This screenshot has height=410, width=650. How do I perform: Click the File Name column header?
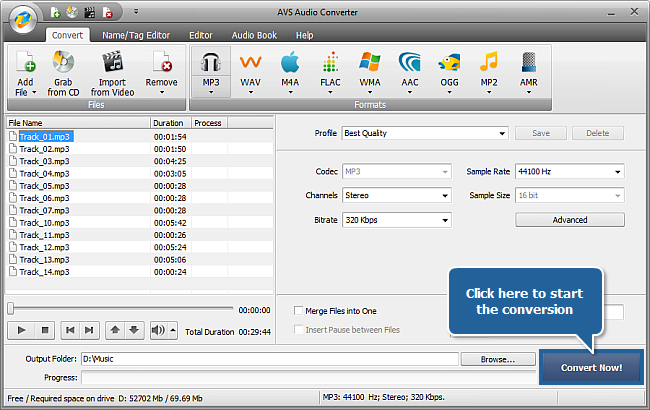(x=78, y=123)
